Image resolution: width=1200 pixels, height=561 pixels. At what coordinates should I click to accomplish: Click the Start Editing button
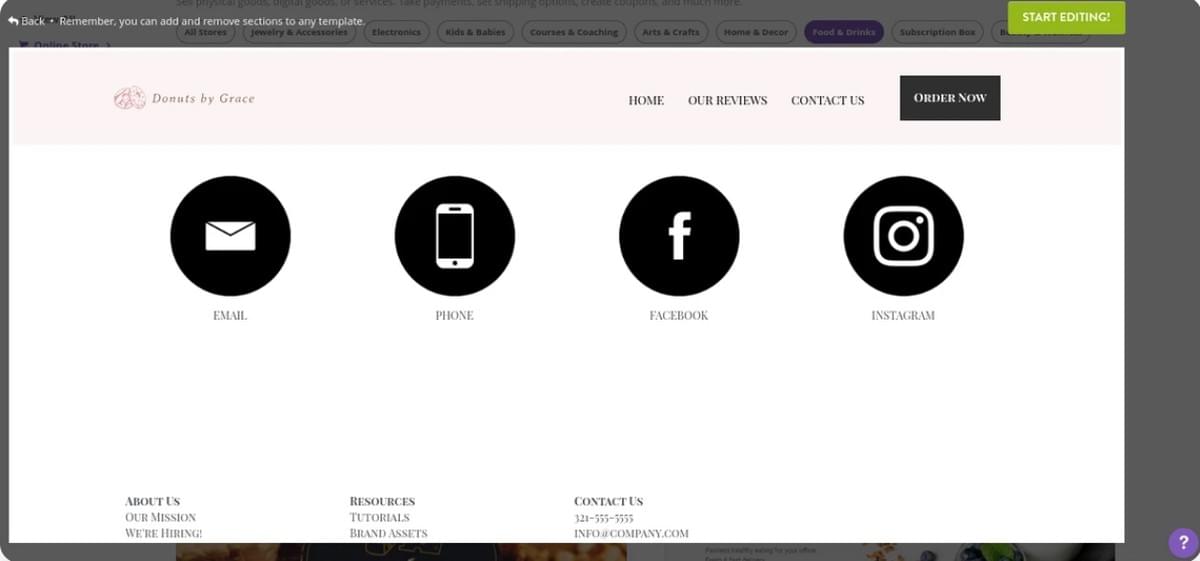coord(1066,17)
